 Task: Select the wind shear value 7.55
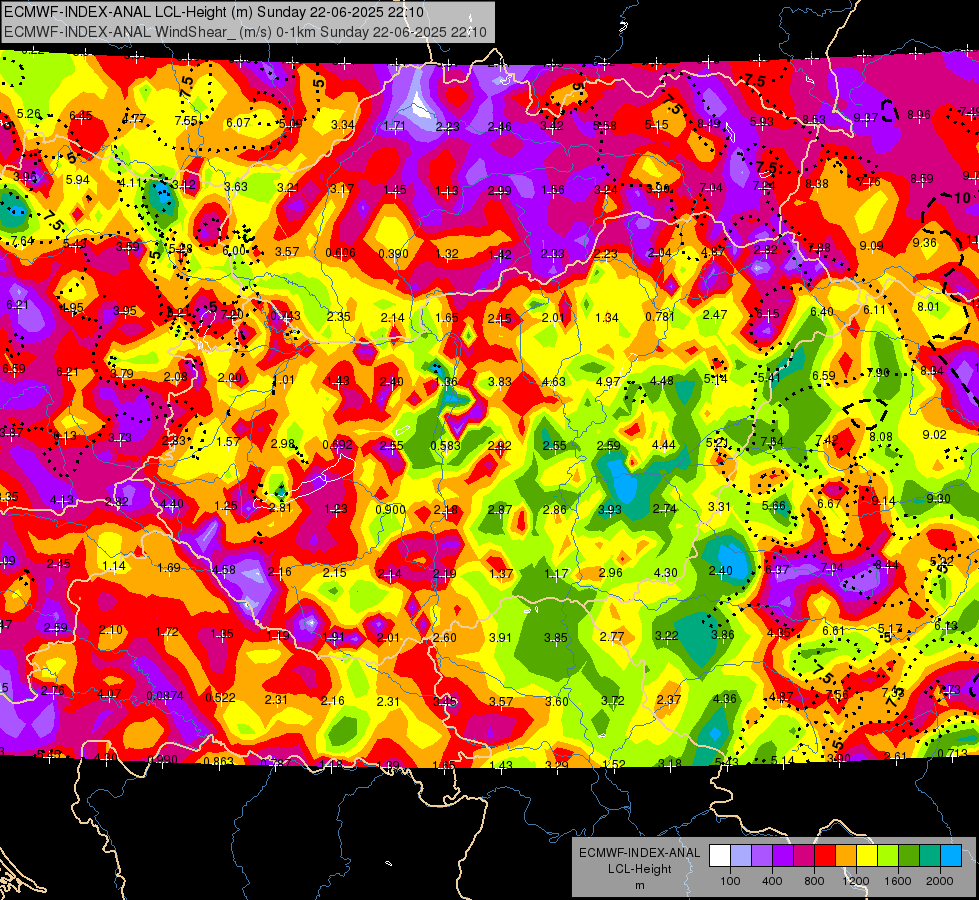(186, 121)
